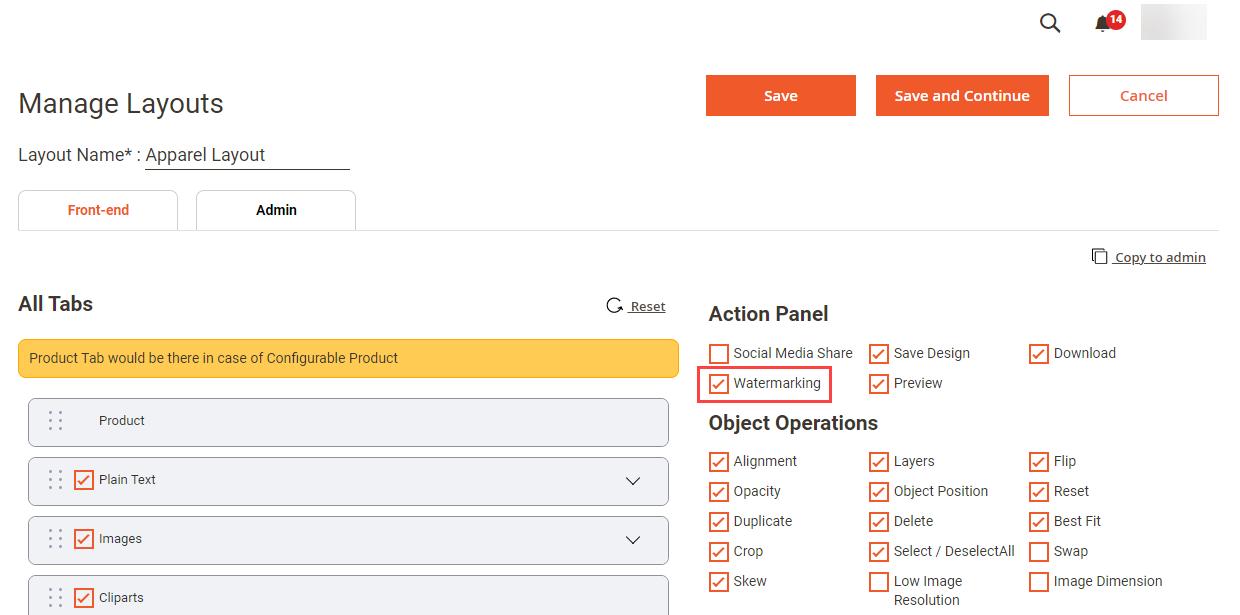Screen dimensions: 1240x615
Task: Open the Admin tab
Action: (x=276, y=210)
